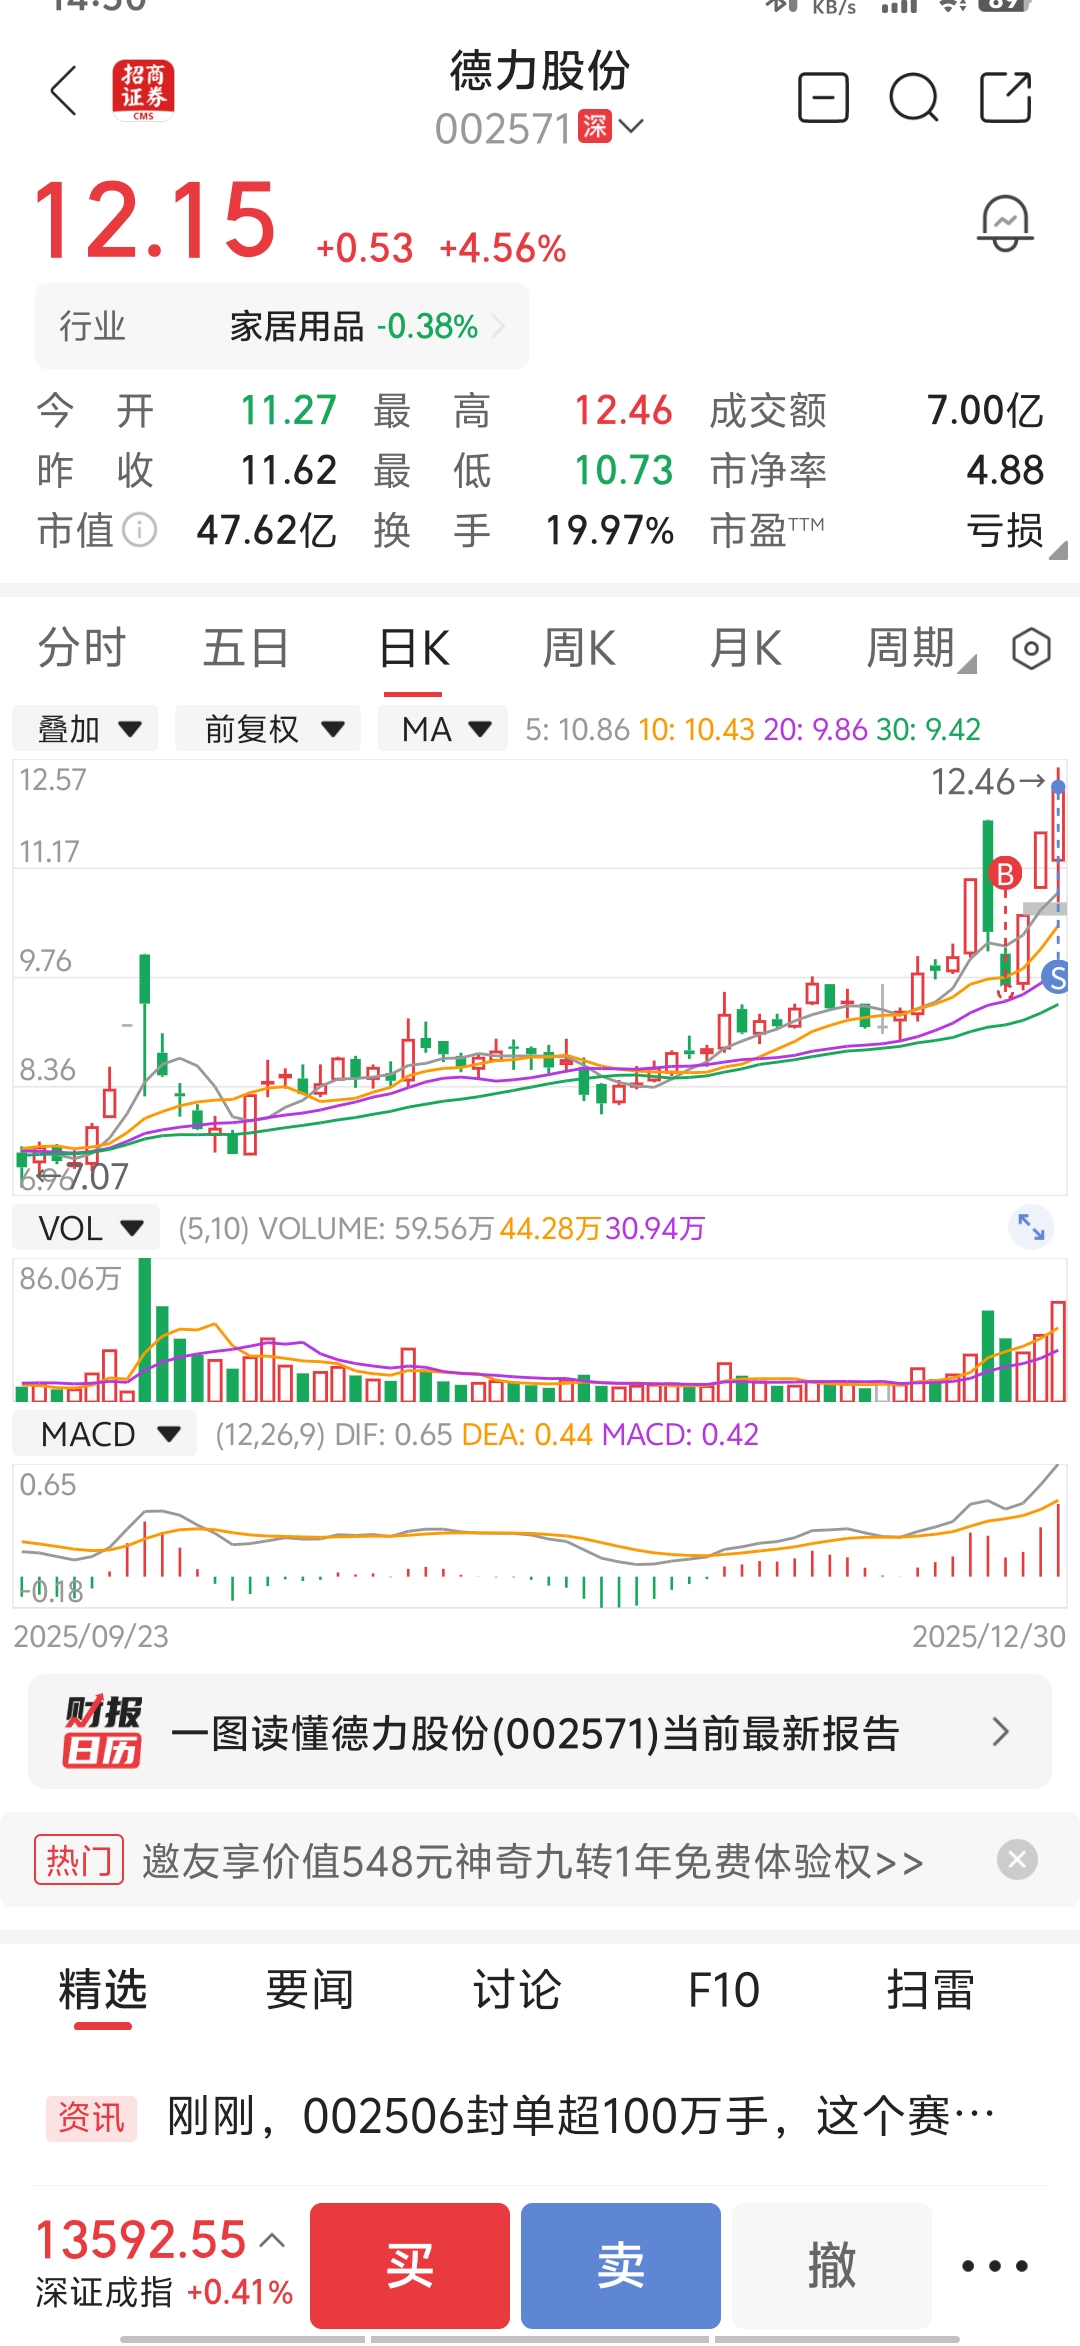Open news 刚刚，002506封单超100万手
This screenshot has height=2346, width=1080.
tap(580, 2116)
